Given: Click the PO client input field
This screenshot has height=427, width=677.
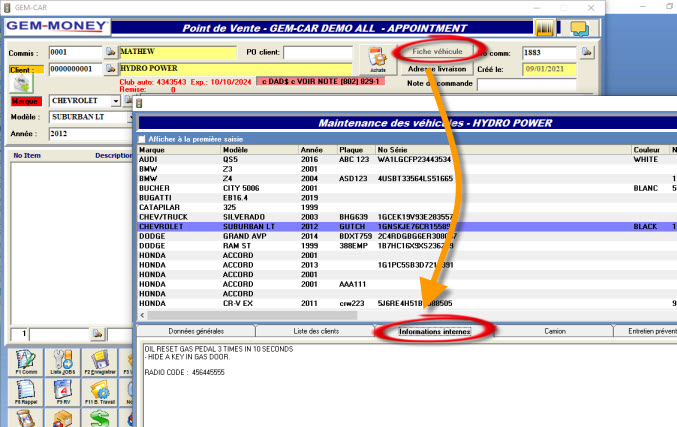Looking at the screenshot, I should click(x=318, y=53).
